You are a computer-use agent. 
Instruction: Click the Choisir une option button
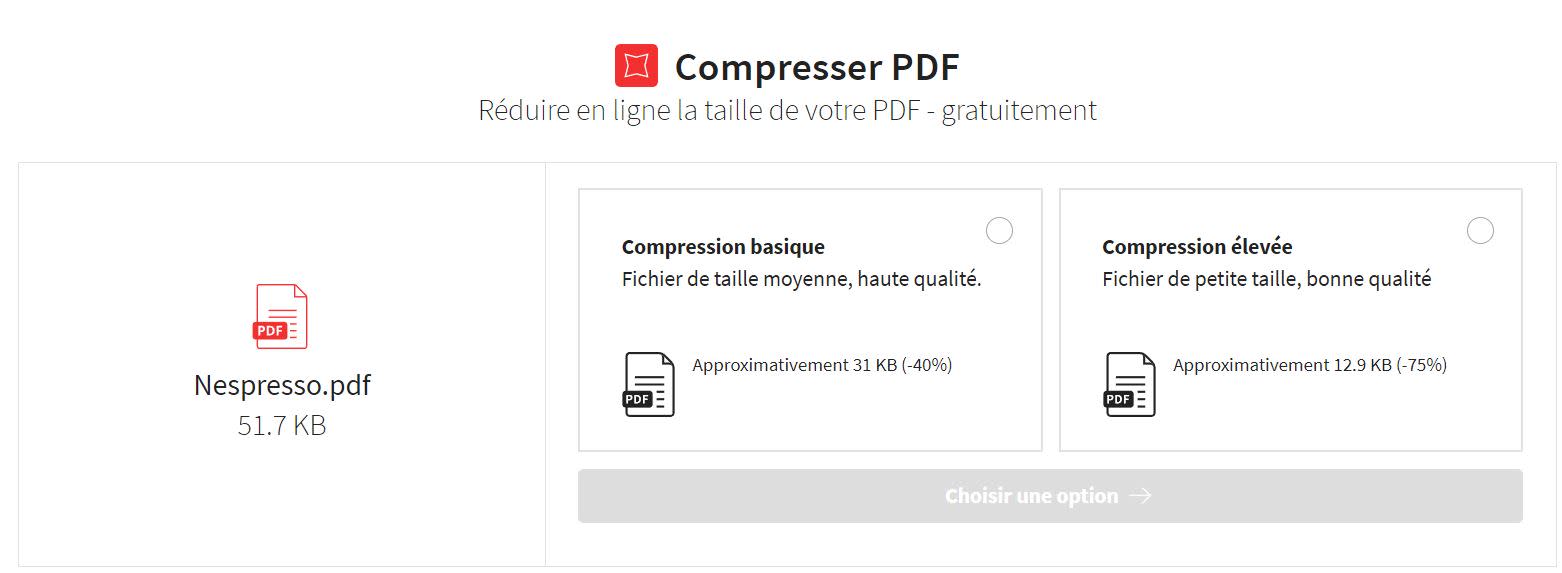click(x=1050, y=496)
